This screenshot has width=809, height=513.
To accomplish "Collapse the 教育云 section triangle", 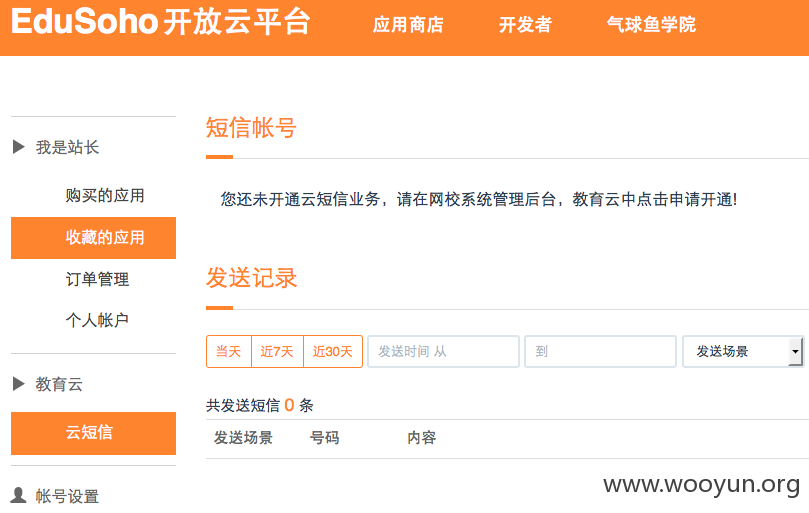I will [x=19, y=384].
